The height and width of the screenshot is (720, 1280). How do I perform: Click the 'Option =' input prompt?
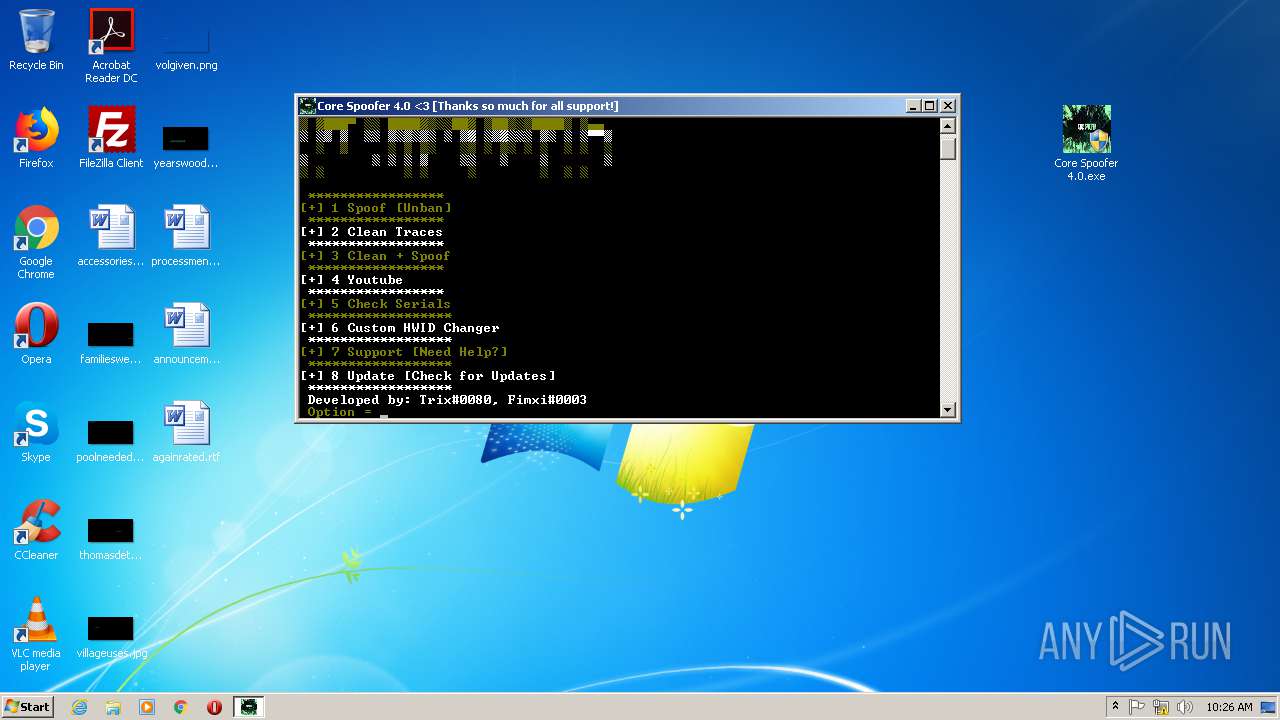pyautogui.click(x=340, y=412)
